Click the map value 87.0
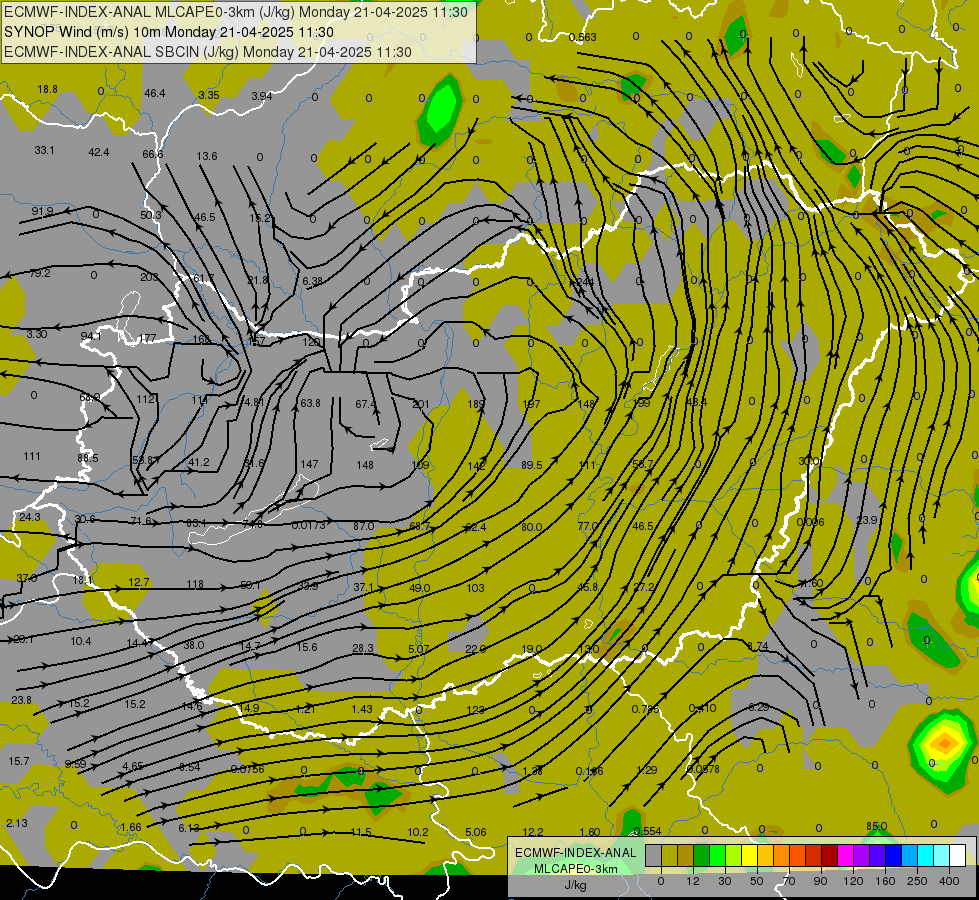Viewport: 979px width, 900px height. click(364, 527)
